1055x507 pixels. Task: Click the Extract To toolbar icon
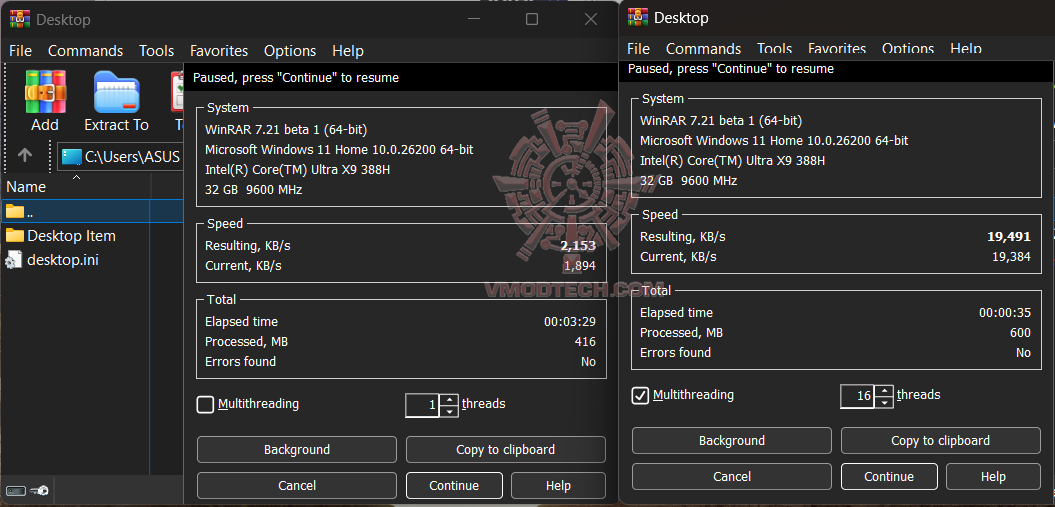click(x=116, y=92)
